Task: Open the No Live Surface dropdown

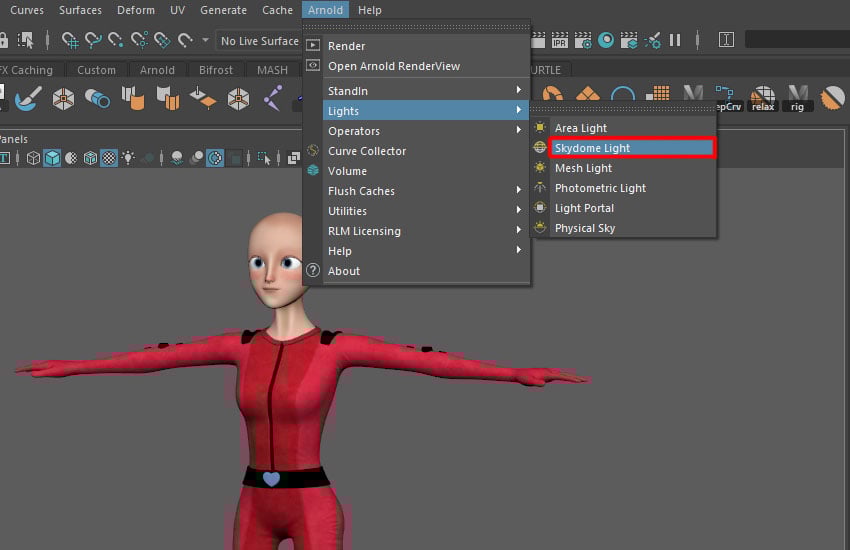Action: click(x=259, y=41)
